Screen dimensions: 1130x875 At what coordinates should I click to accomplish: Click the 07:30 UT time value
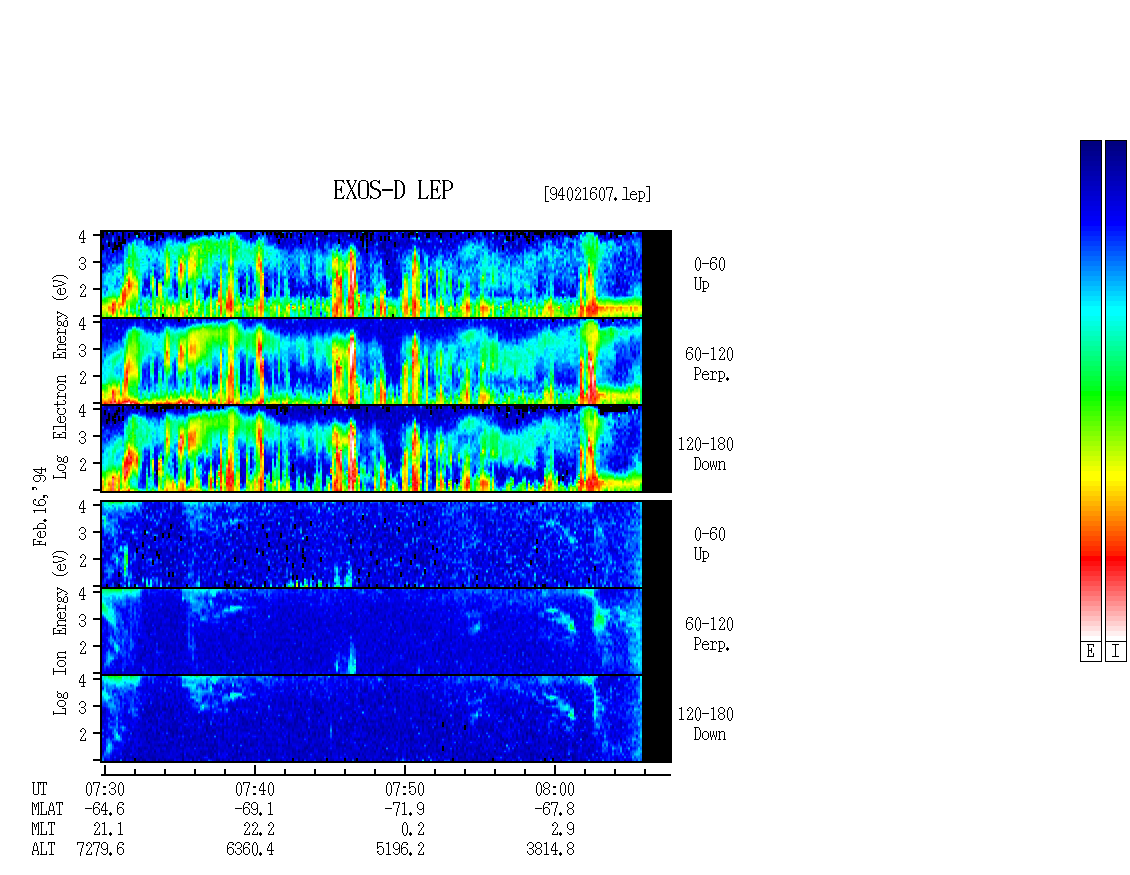(x=105, y=789)
